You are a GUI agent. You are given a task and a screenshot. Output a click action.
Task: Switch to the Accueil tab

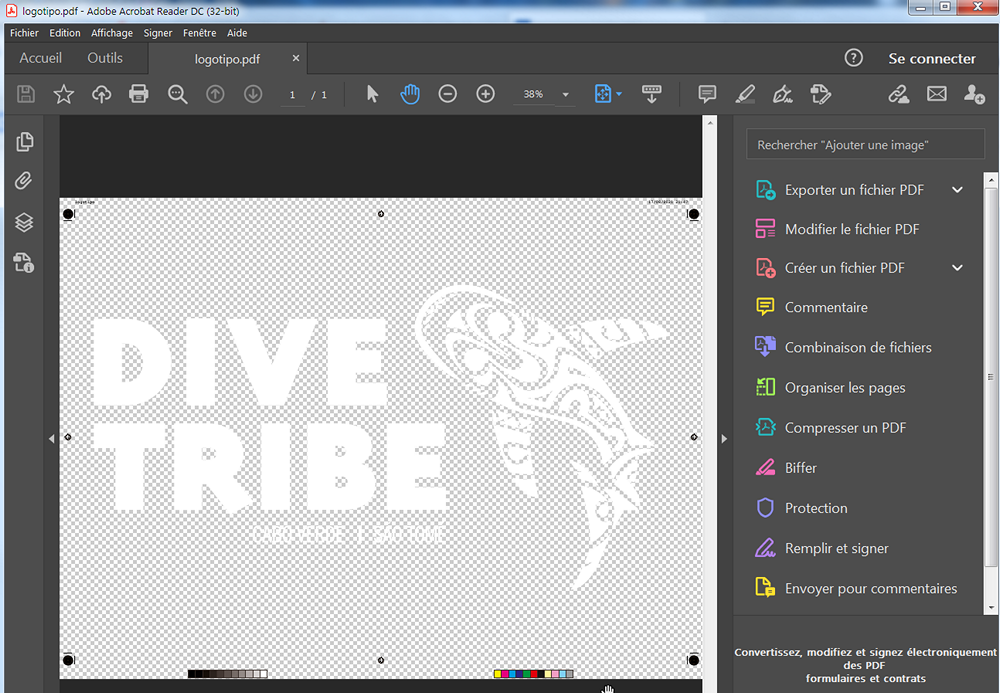click(41, 58)
